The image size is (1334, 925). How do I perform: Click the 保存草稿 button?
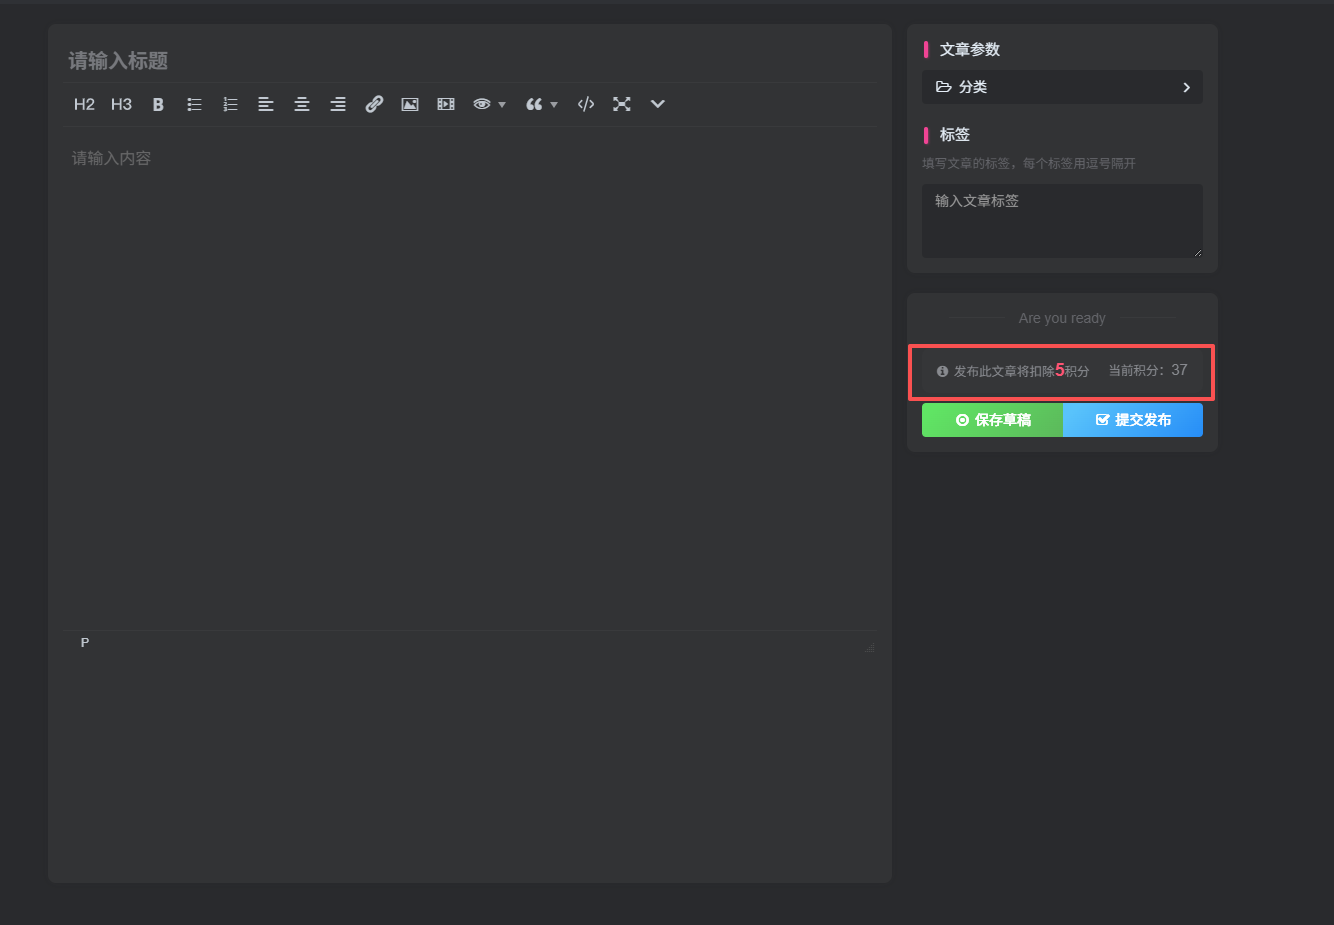point(992,420)
